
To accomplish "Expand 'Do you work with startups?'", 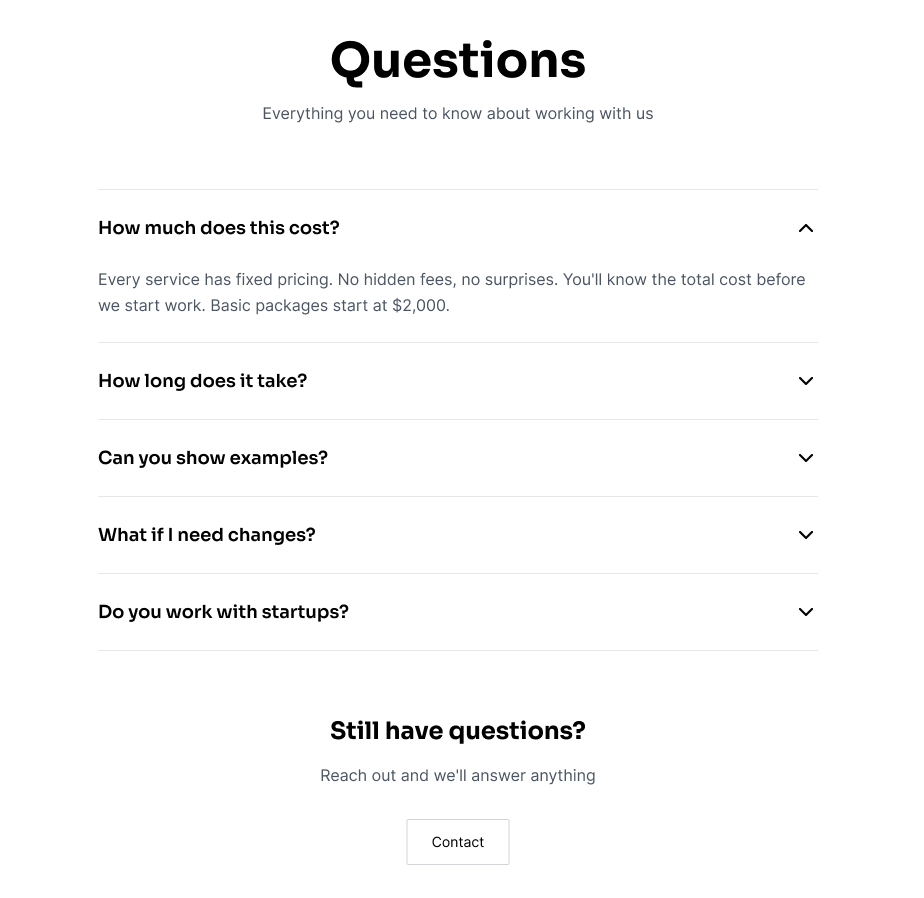I will point(223,612).
